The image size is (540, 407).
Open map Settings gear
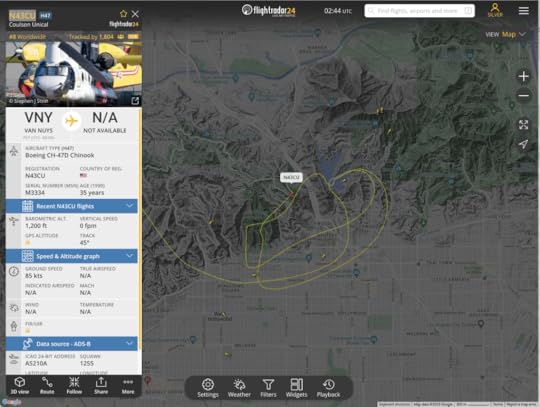208,388
